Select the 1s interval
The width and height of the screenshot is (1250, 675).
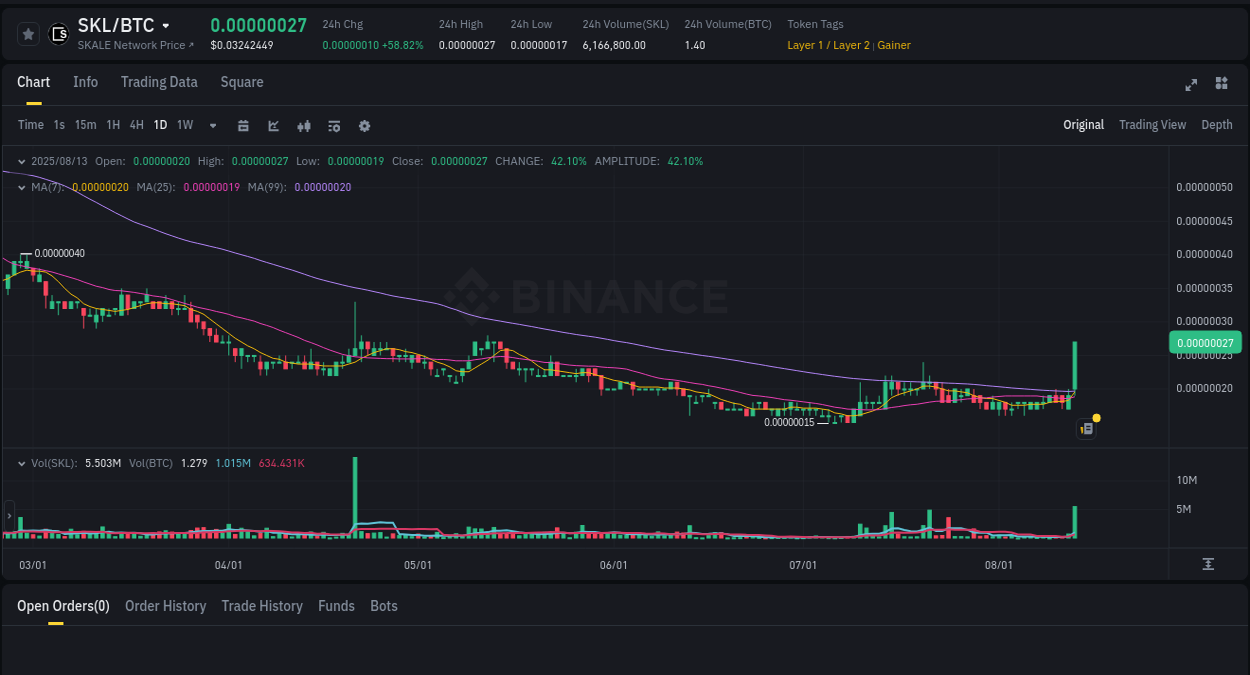pyautogui.click(x=59, y=125)
